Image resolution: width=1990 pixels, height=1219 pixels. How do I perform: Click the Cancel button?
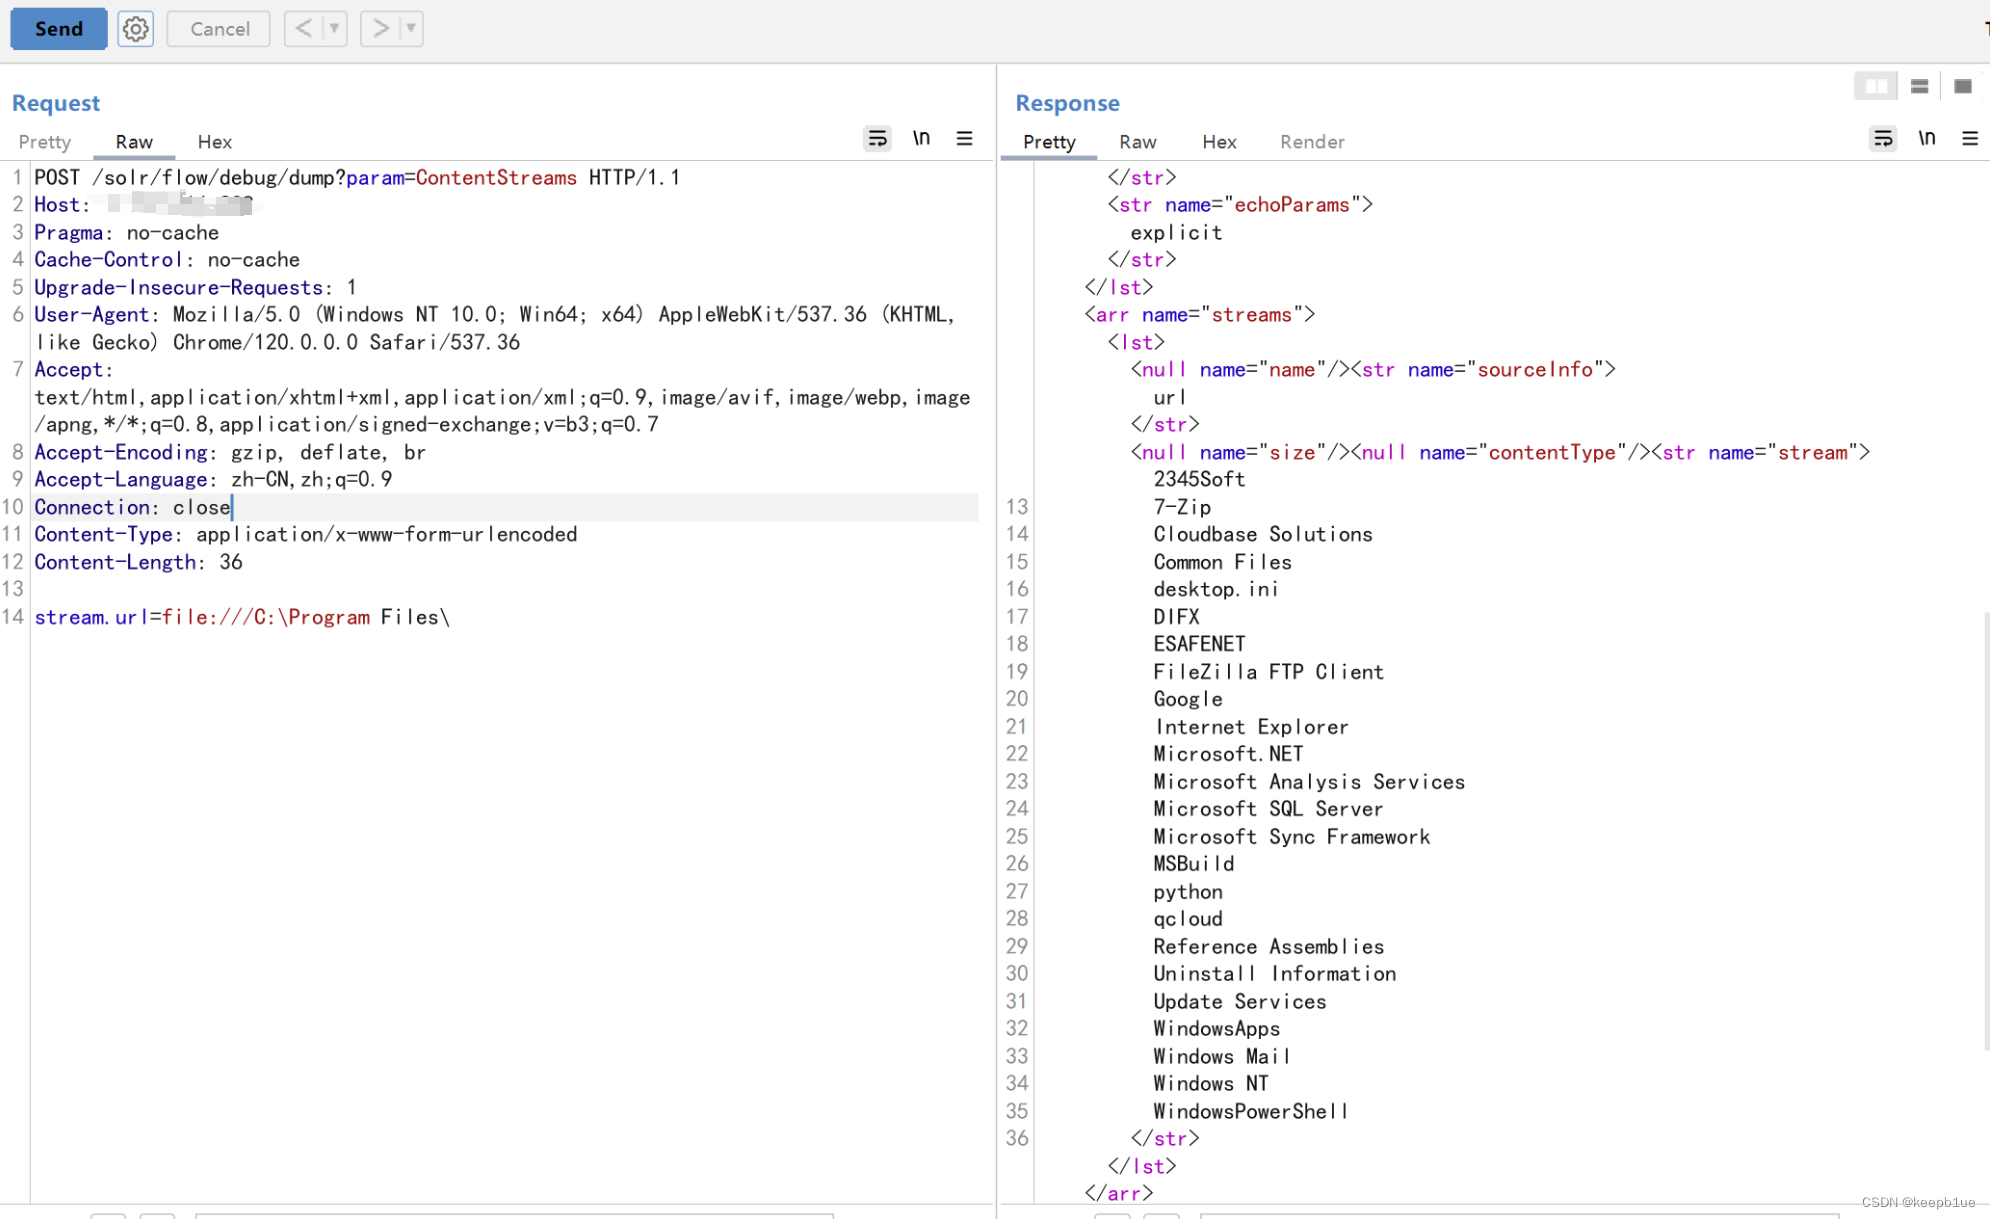[x=218, y=28]
